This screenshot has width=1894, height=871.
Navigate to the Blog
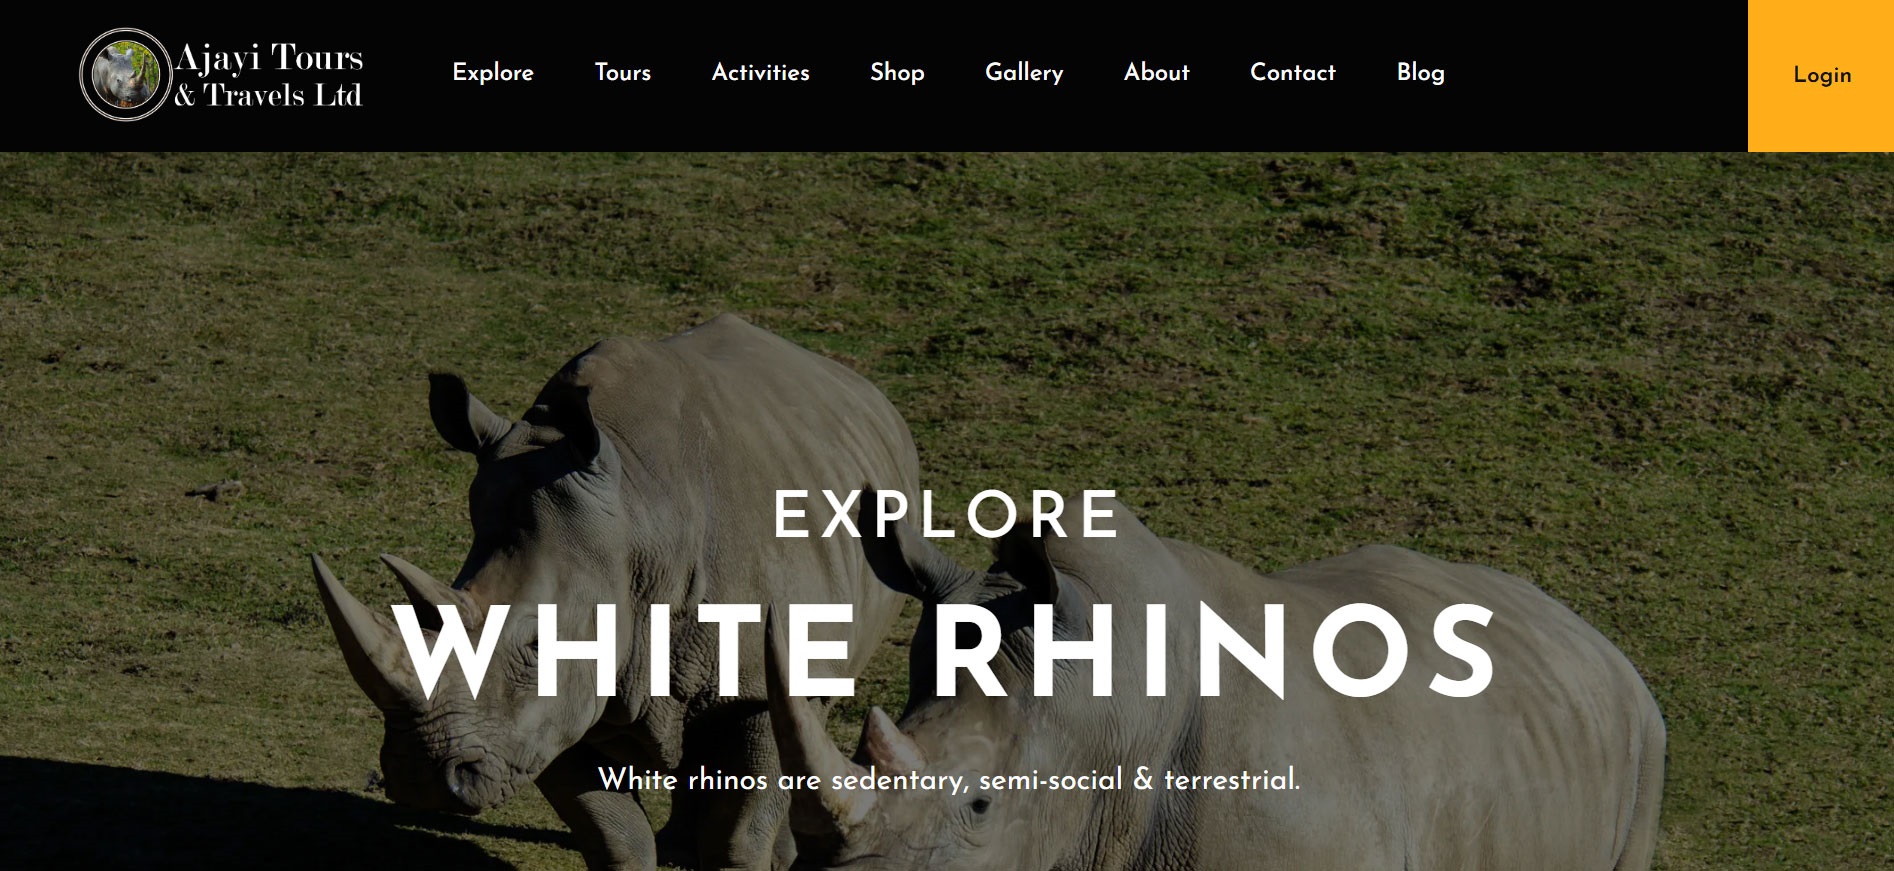[1421, 73]
